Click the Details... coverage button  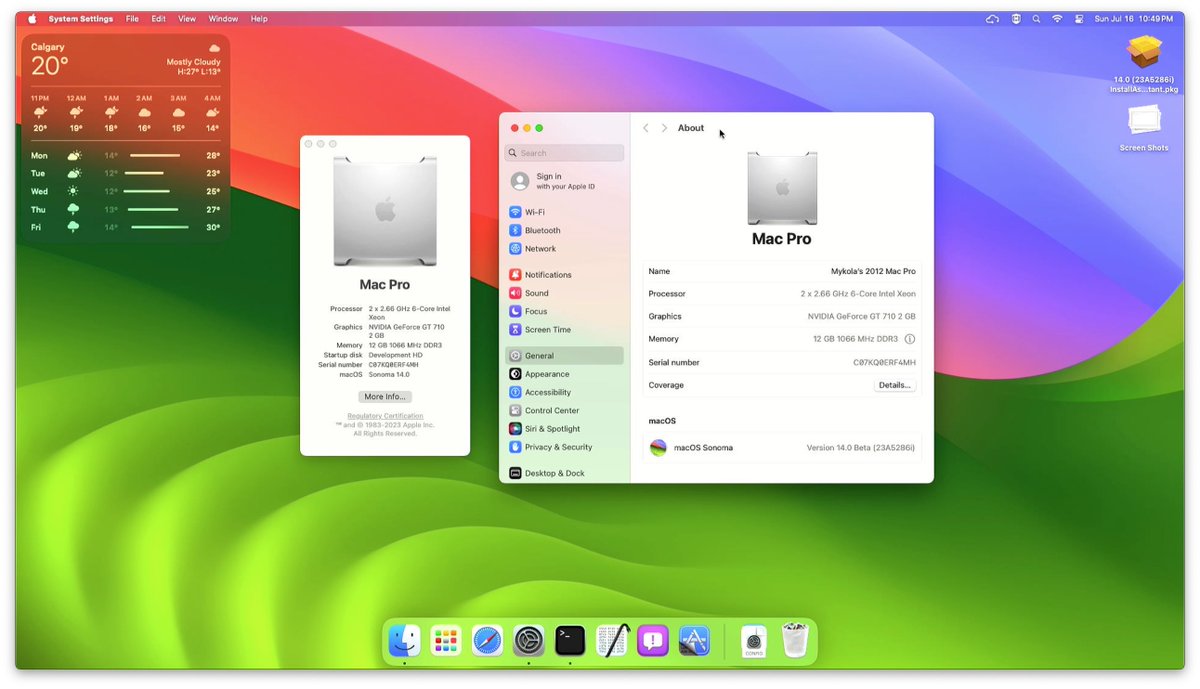(x=895, y=385)
